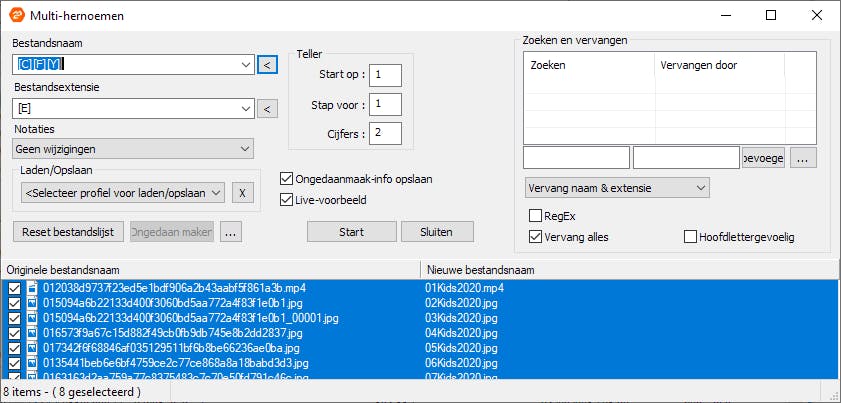Click file icon of 012038d9737f23ed5e1bdf906a2b43aabf5f861a3b.mp4
The image size is (841, 403).
point(32,289)
